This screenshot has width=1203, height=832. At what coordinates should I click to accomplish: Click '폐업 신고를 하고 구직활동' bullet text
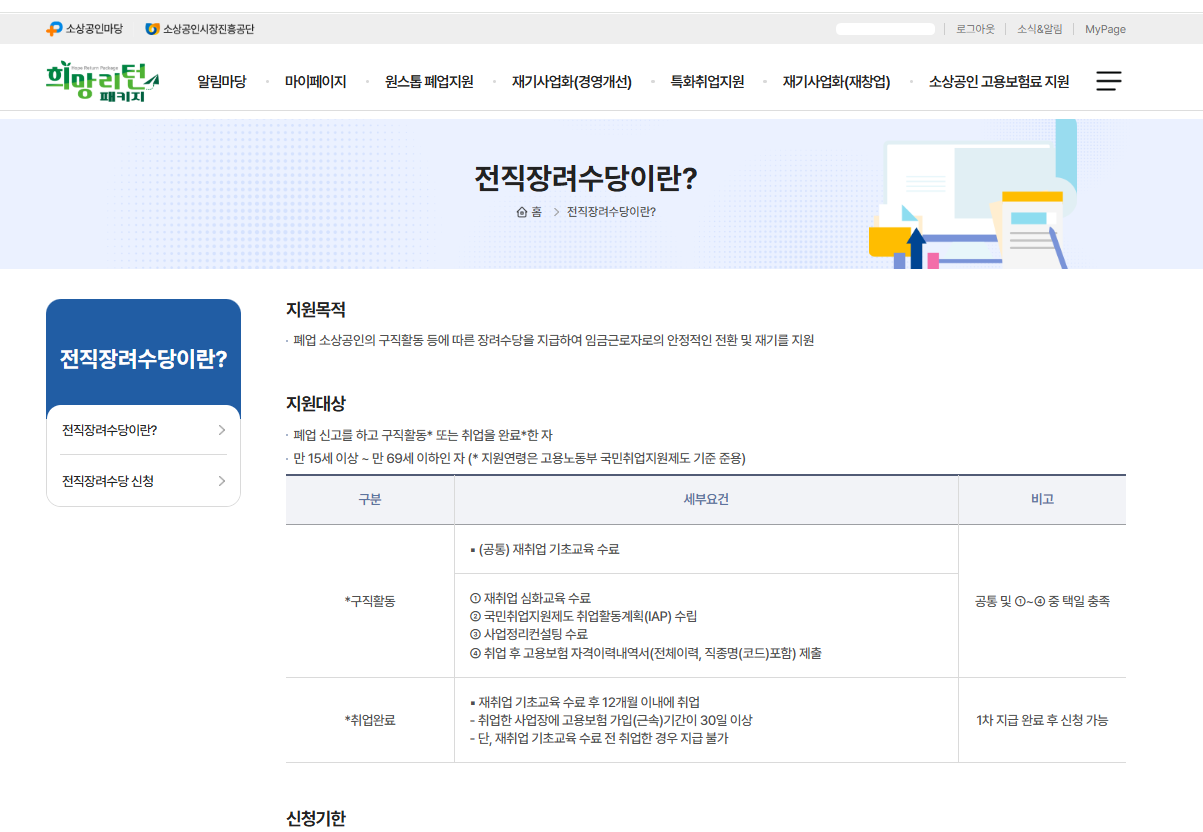(423, 435)
